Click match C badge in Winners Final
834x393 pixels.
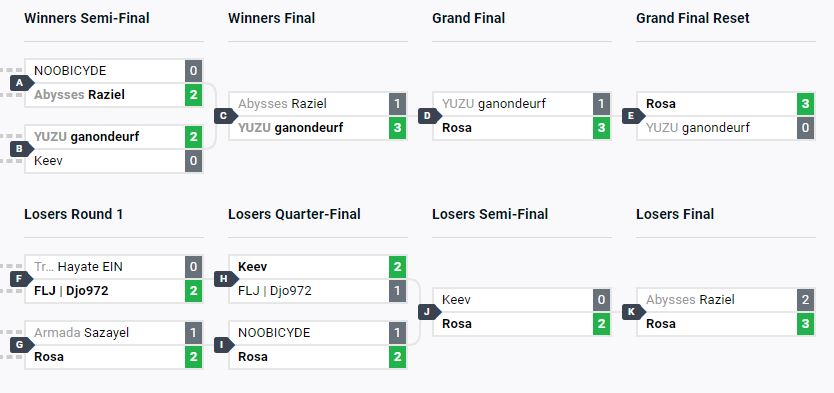point(226,116)
